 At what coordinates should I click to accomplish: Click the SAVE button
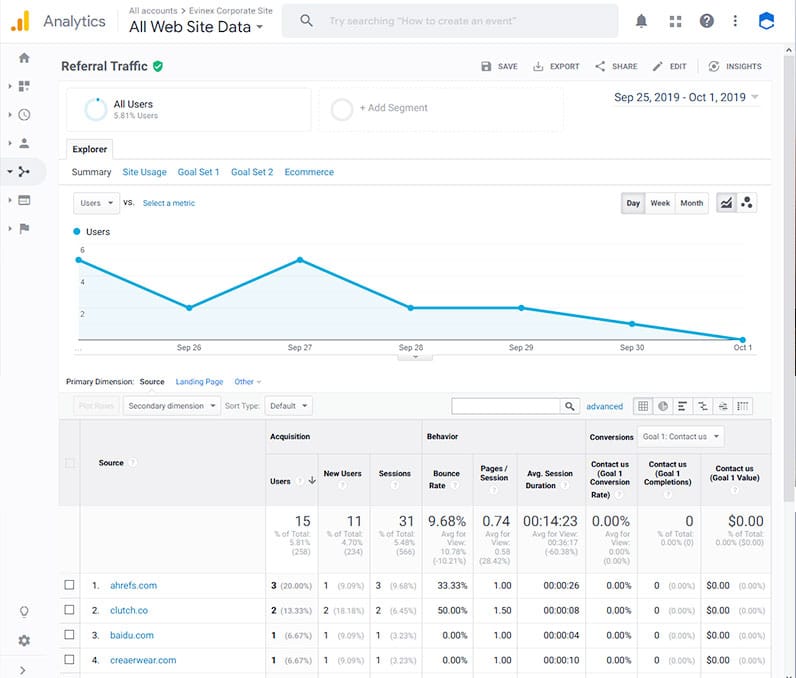500,66
